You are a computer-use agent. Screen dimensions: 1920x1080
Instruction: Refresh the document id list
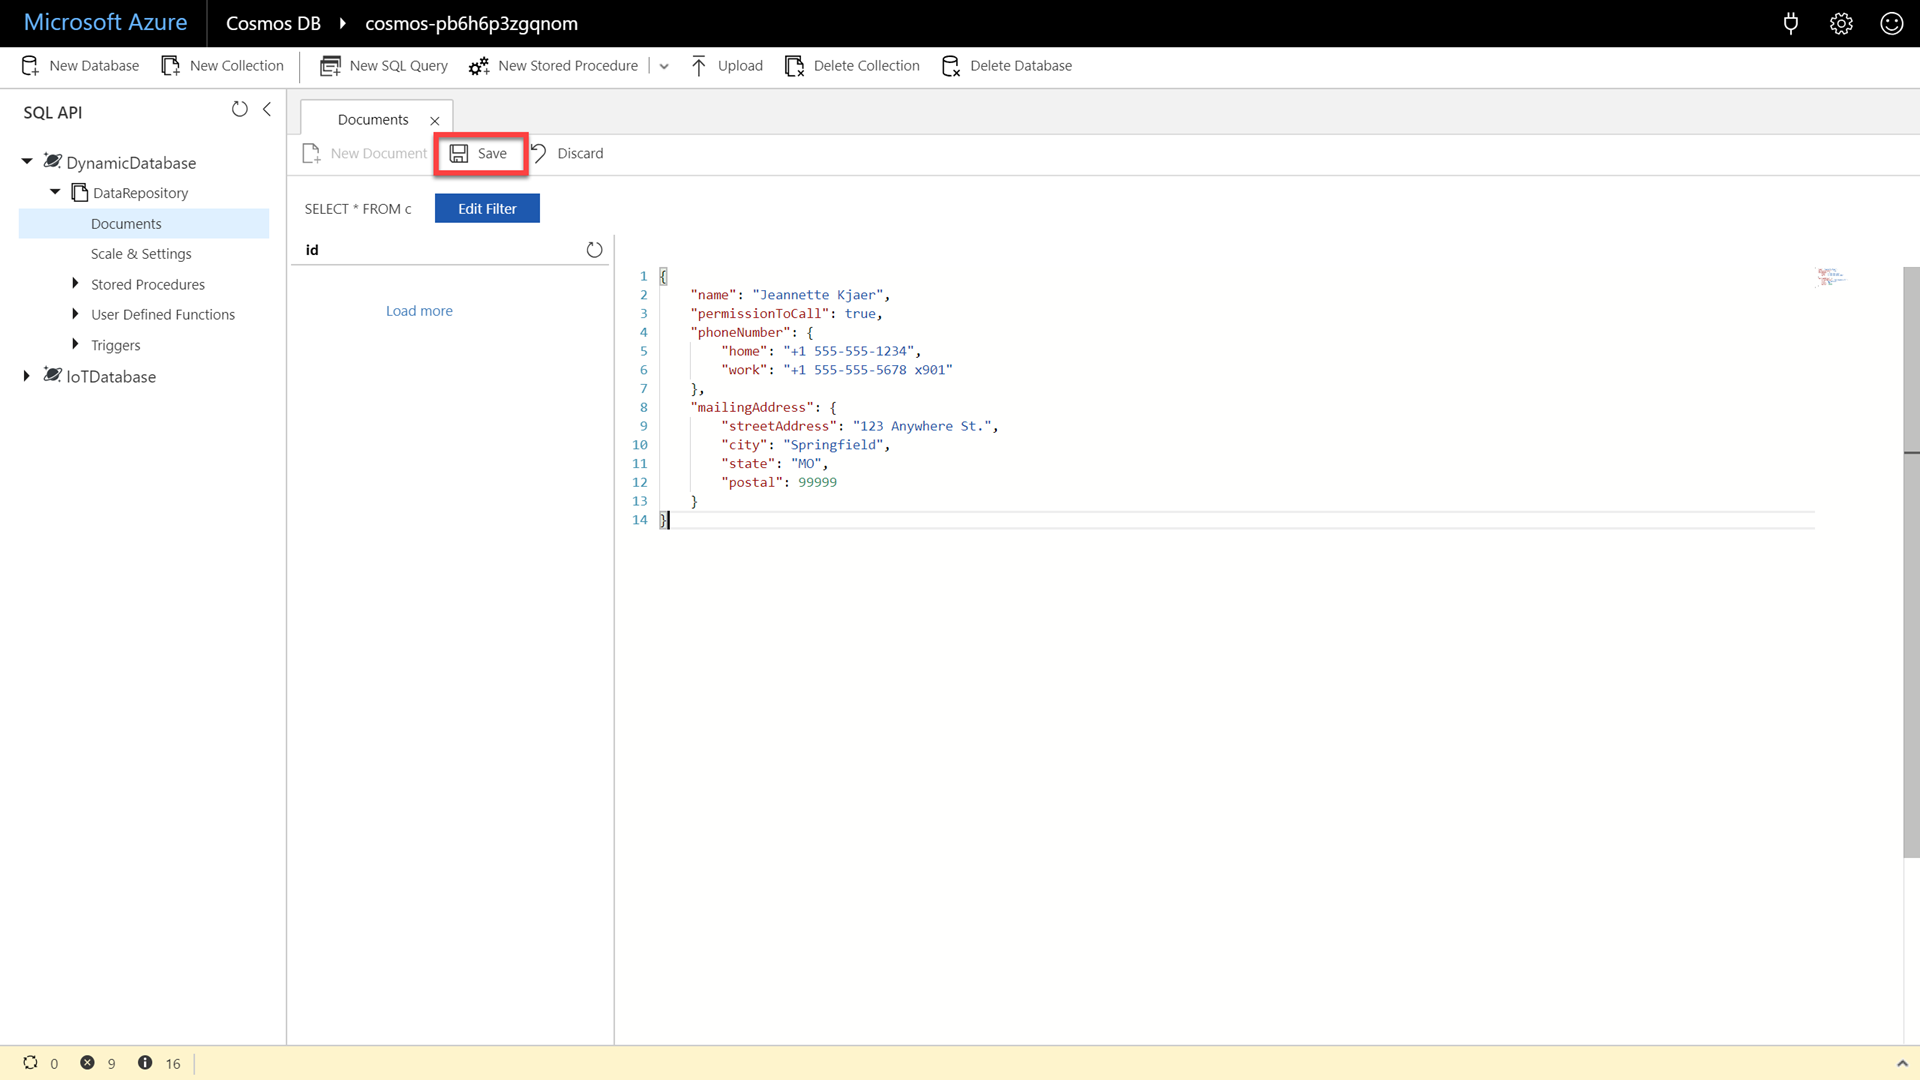pyautogui.click(x=594, y=250)
